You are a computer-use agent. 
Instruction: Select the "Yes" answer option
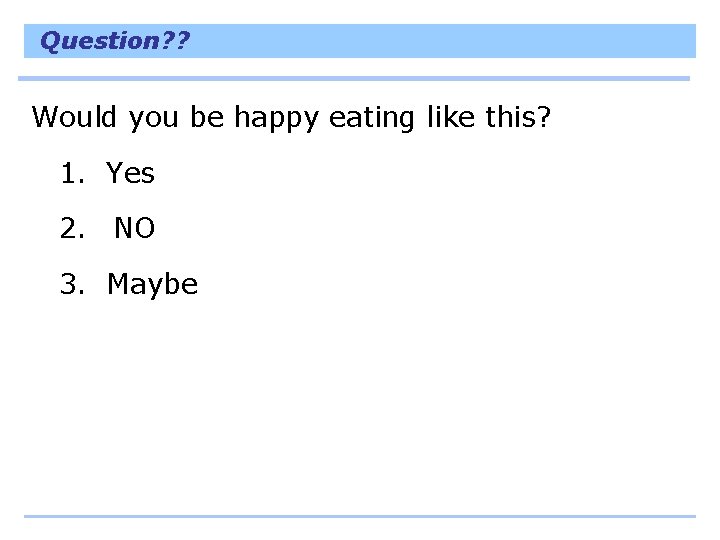click(130, 173)
